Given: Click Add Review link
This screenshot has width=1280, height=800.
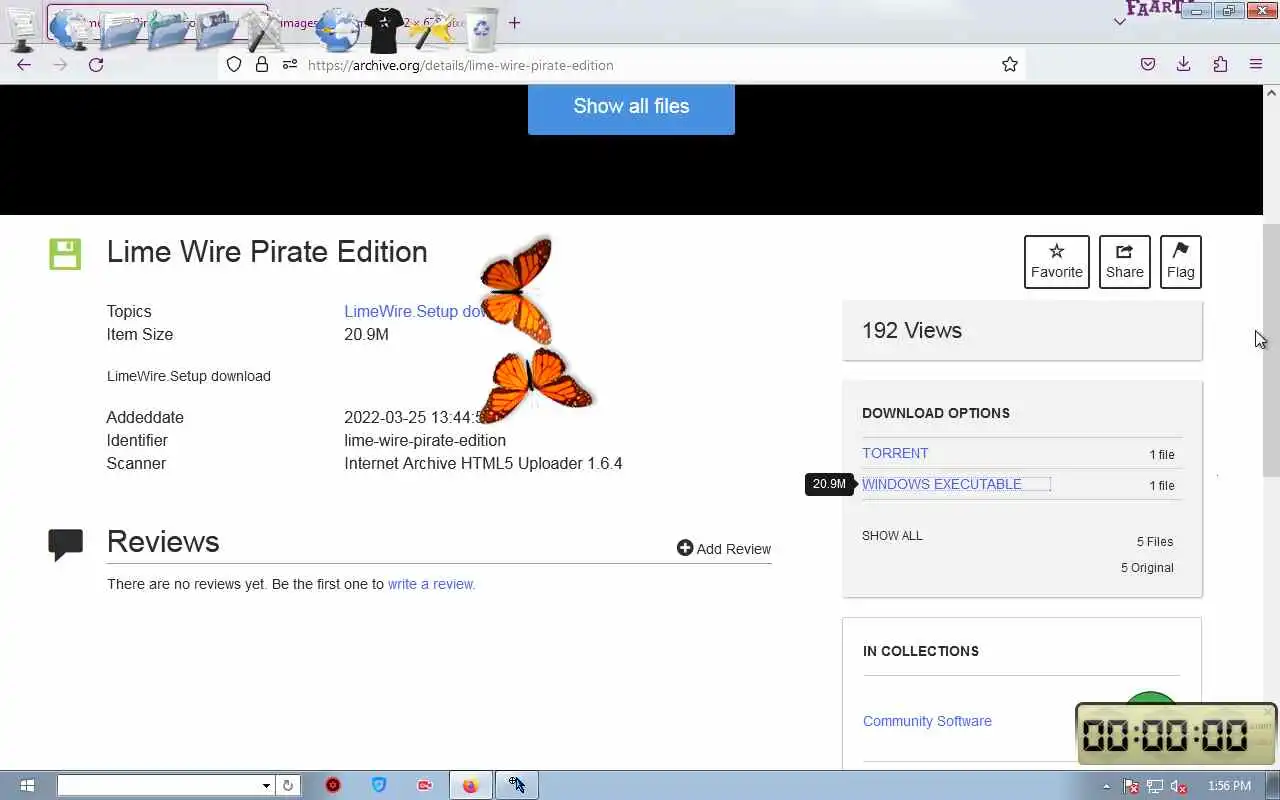Looking at the screenshot, I should point(724,548).
